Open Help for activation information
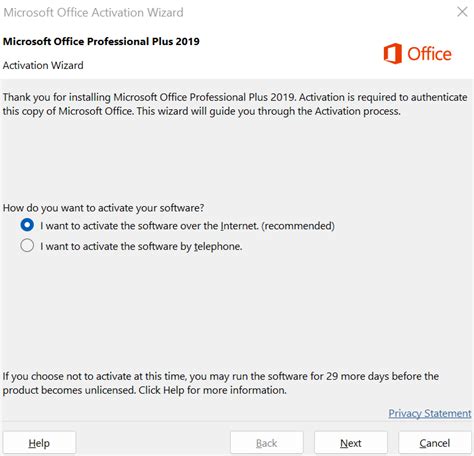Image resolution: width=474 pixels, height=456 pixels. click(x=39, y=443)
